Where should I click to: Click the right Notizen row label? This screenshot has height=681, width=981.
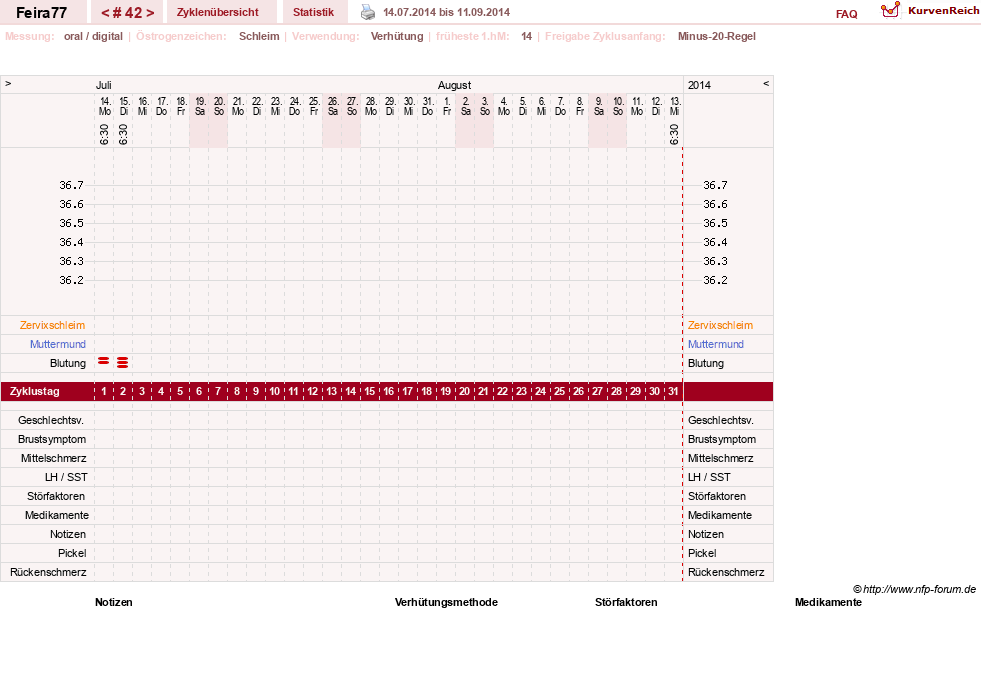point(706,535)
